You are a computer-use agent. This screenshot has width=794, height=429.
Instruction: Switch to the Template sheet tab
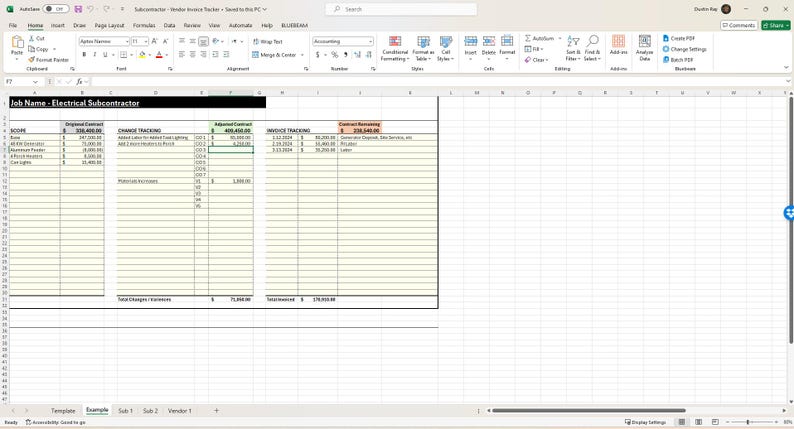[x=63, y=411]
